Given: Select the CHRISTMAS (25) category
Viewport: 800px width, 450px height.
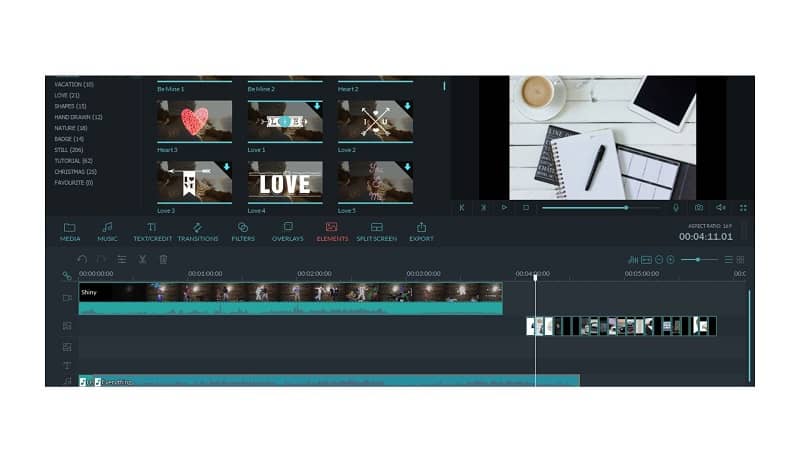Looking at the screenshot, I should pyautogui.click(x=76, y=172).
